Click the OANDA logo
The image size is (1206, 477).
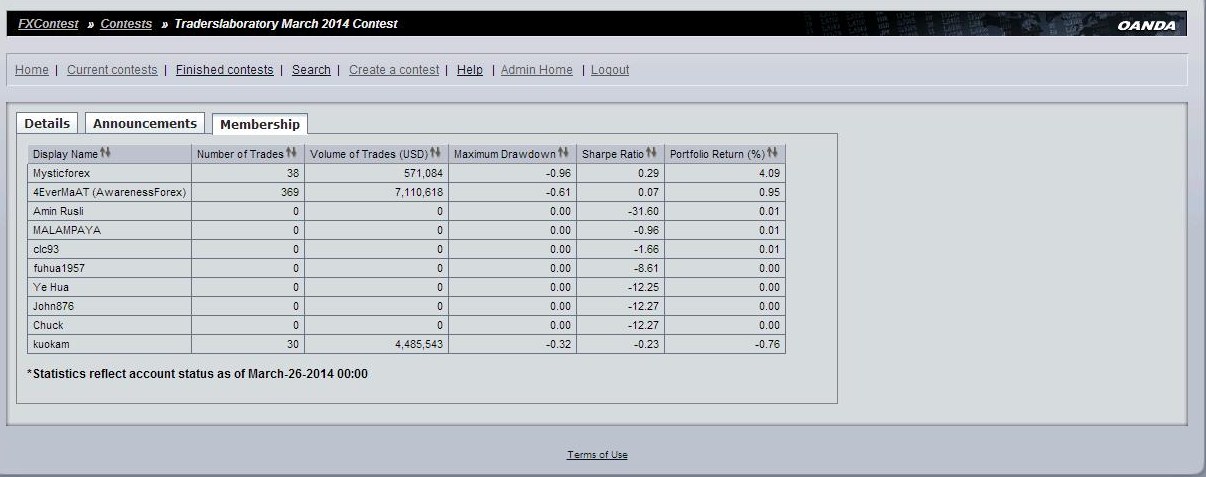point(1146,25)
